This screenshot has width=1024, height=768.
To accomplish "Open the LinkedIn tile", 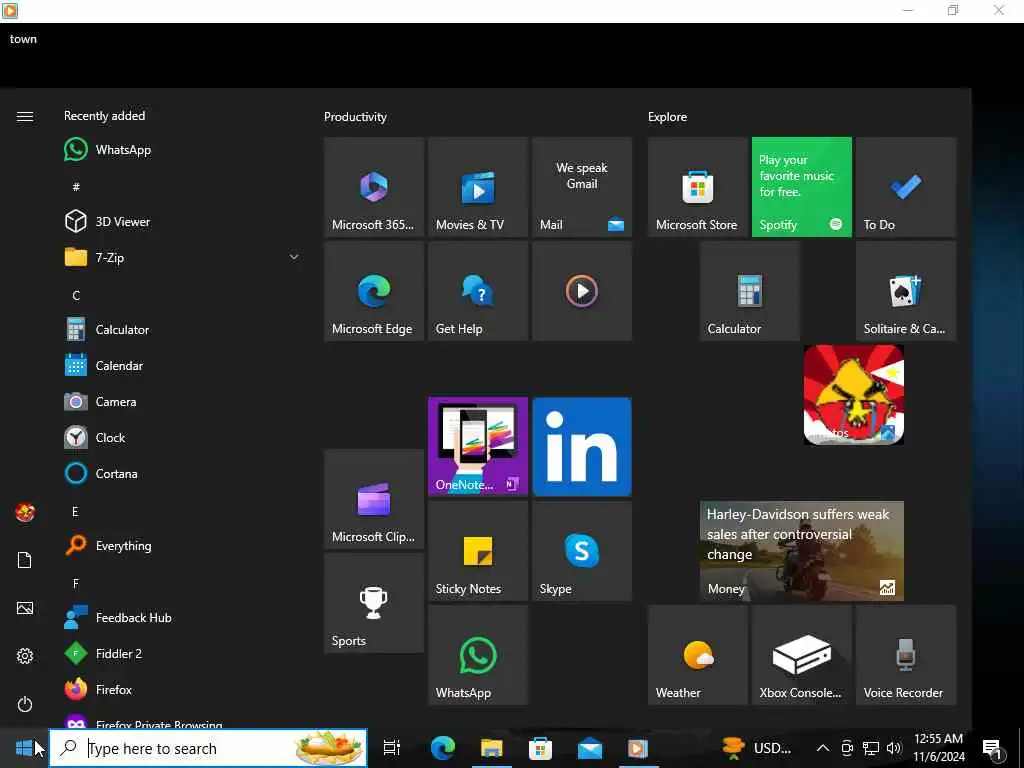I will pyautogui.click(x=582, y=447).
